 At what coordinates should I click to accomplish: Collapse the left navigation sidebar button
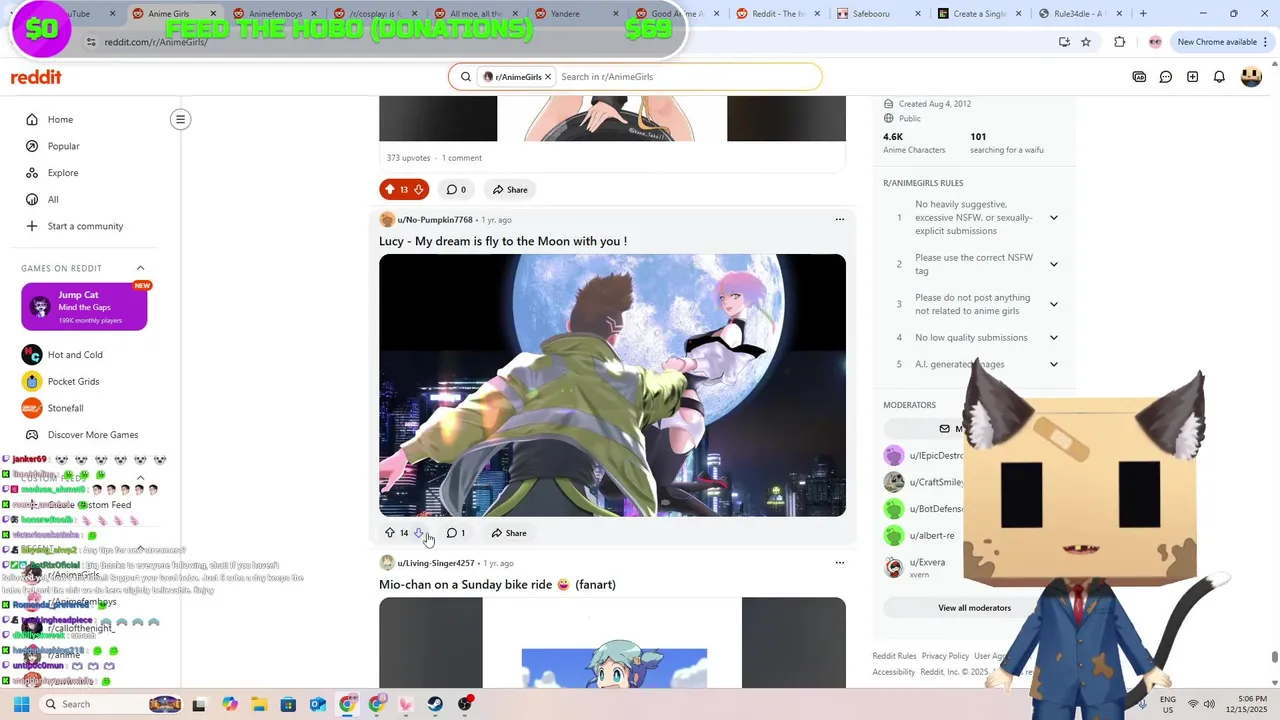pyautogui.click(x=180, y=120)
